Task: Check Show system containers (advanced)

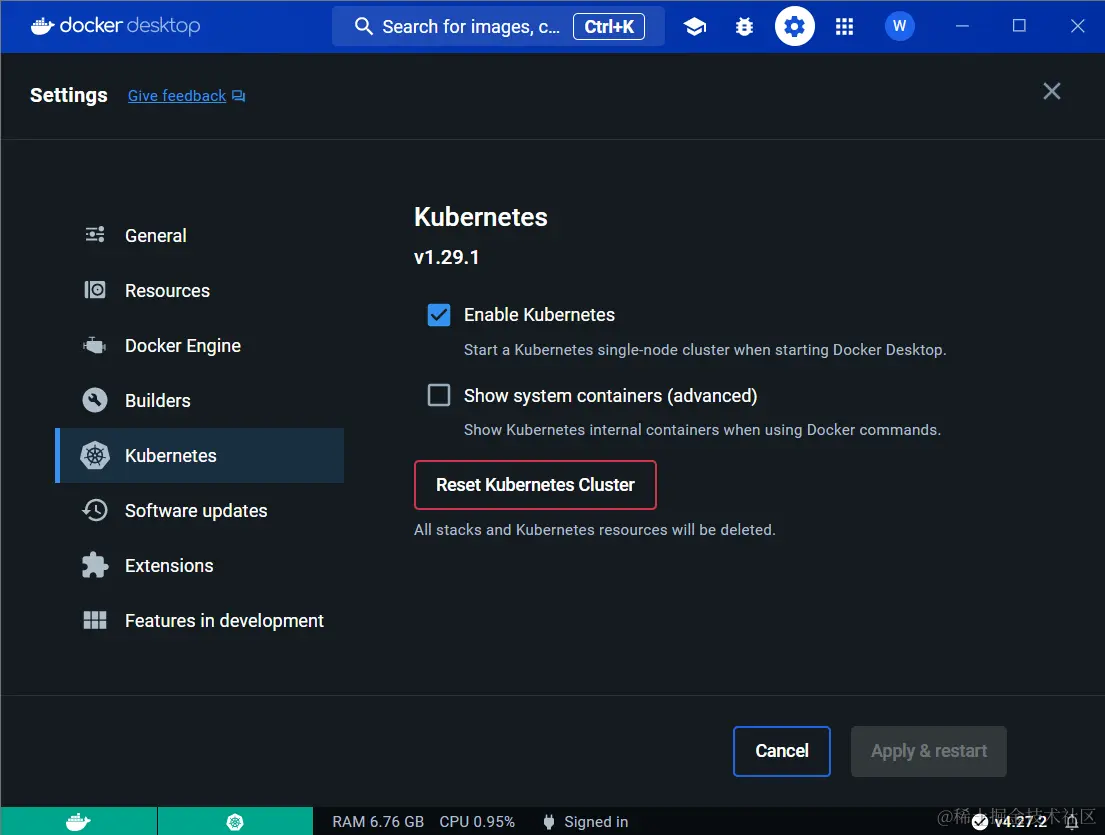Action: [x=438, y=395]
